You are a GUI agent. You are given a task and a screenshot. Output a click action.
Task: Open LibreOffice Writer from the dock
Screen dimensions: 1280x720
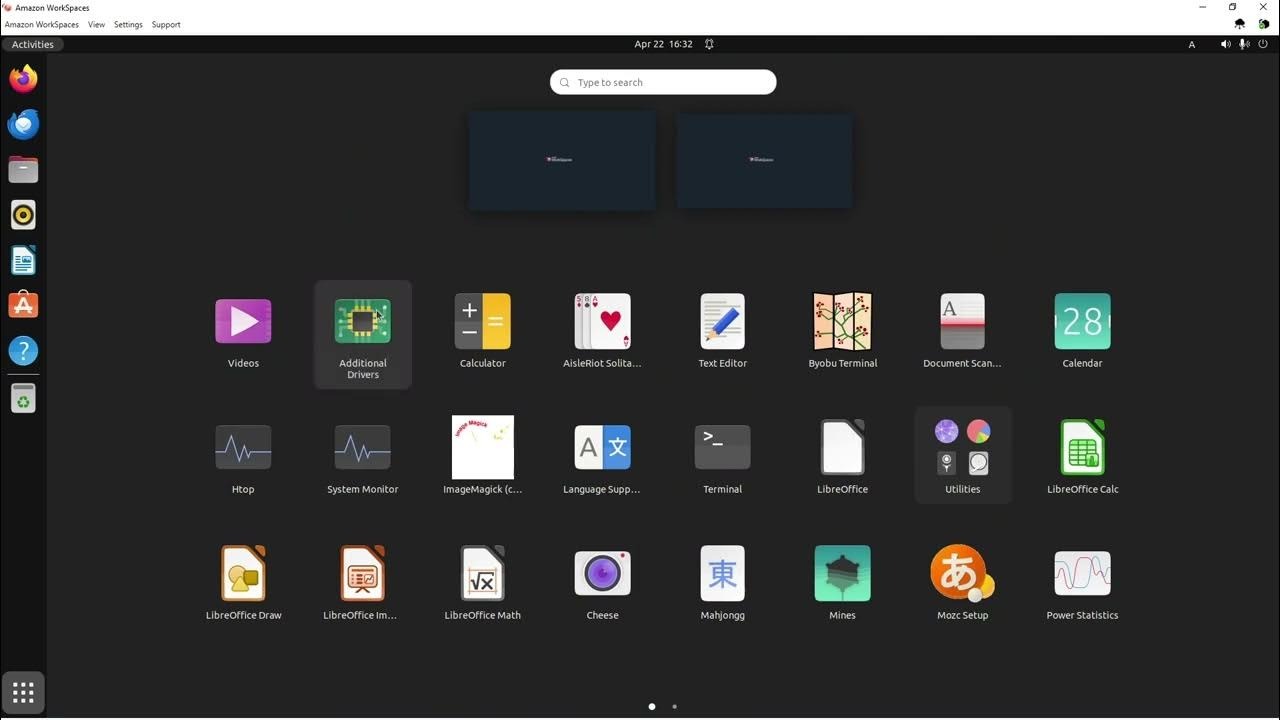click(x=23, y=261)
